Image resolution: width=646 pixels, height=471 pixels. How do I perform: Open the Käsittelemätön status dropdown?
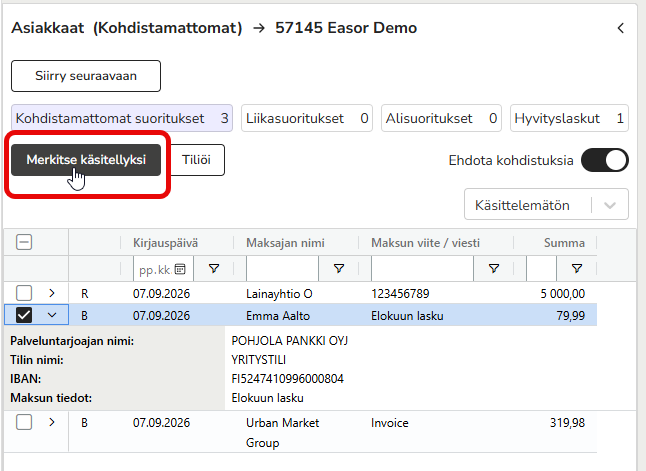coord(546,205)
